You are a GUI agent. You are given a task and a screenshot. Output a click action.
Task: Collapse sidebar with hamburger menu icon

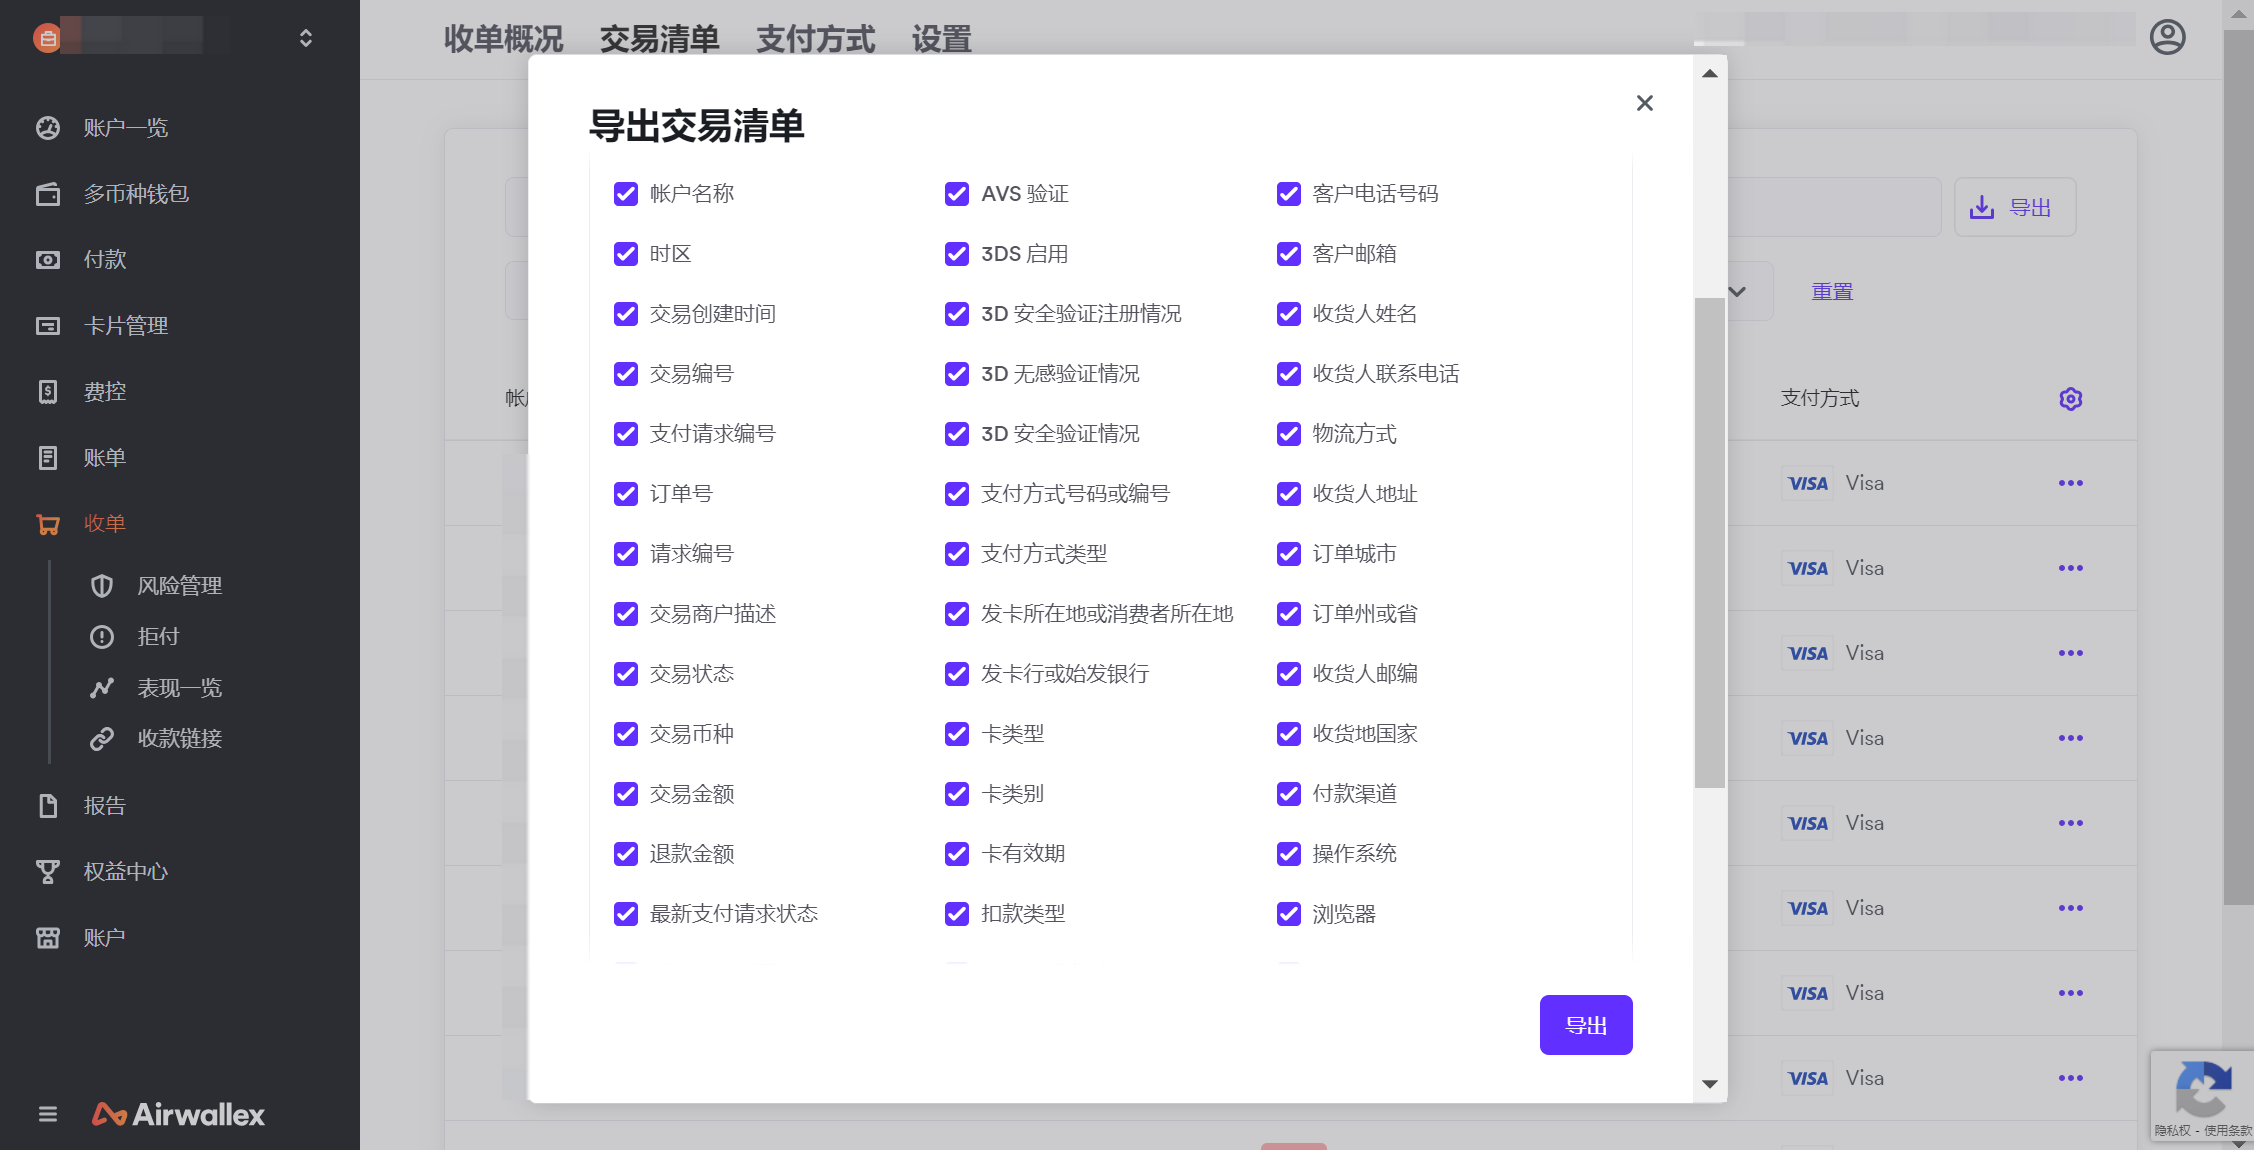[x=48, y=1114]
